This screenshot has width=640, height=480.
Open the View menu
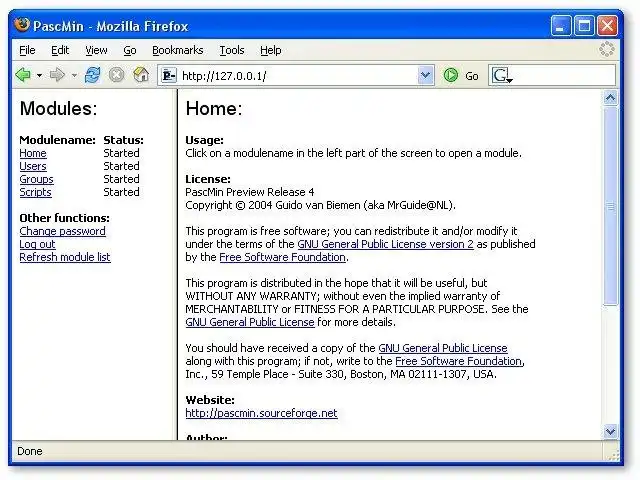96,50
